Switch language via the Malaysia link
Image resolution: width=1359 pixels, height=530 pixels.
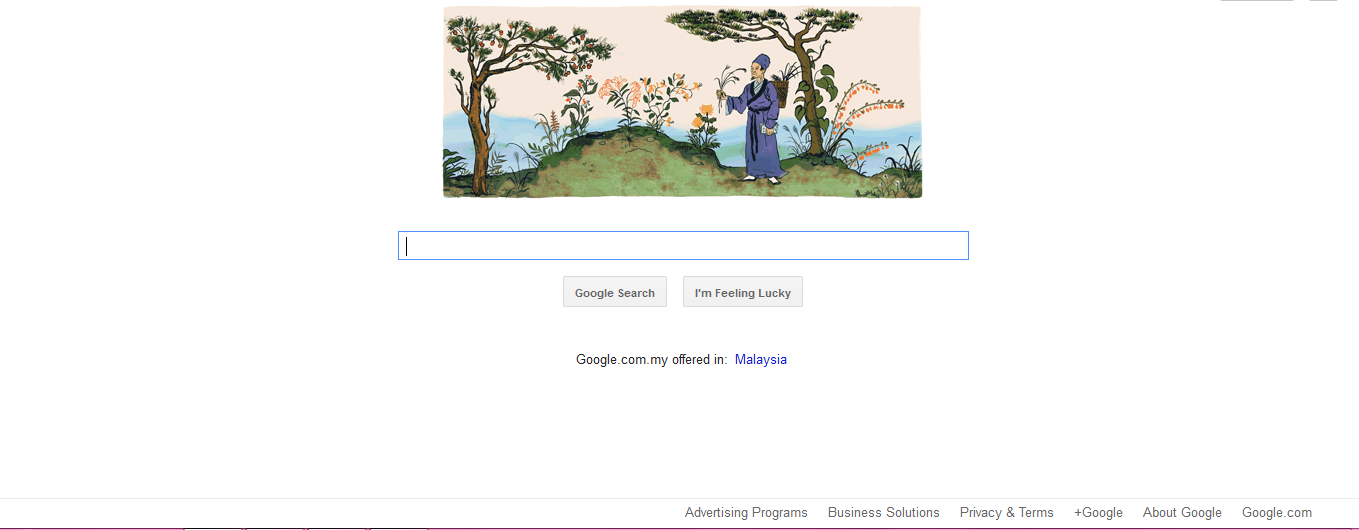point(761,359)
